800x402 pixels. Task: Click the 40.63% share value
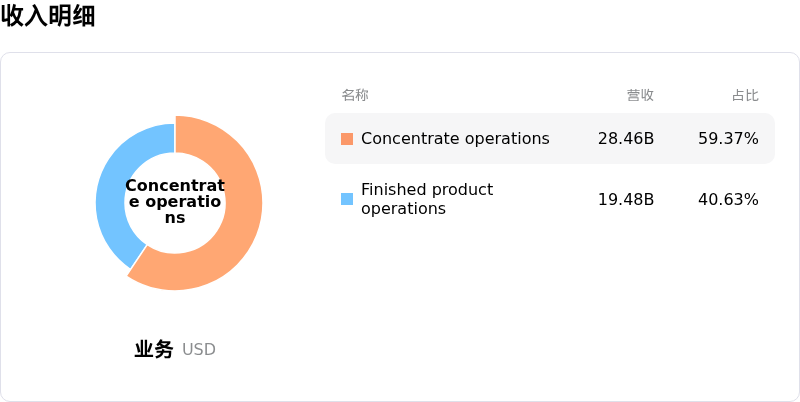(x=728, y=199)
